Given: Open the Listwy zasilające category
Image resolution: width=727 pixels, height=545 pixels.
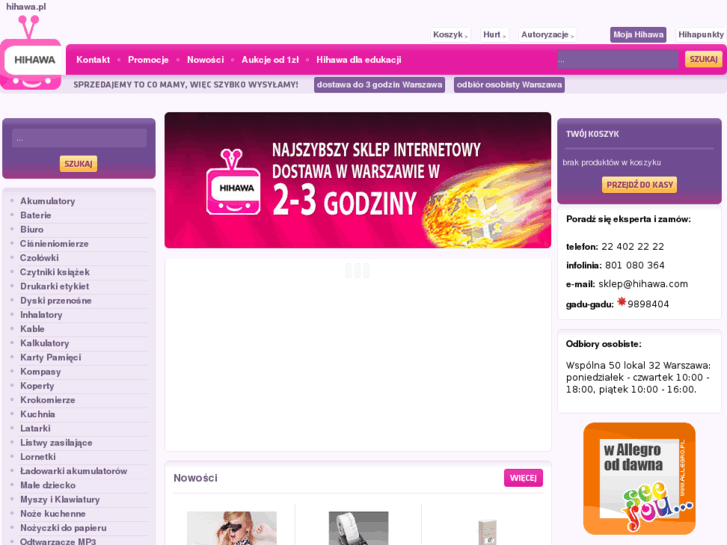Looking at the screenshot, I should tap(56, 443).
